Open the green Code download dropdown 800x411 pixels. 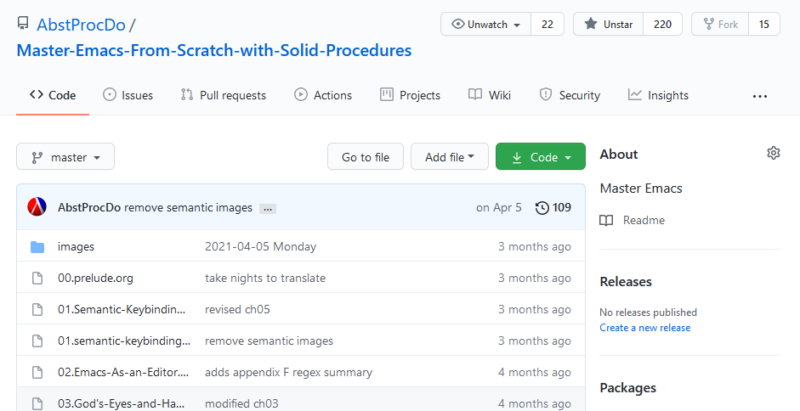coord(540,157)
